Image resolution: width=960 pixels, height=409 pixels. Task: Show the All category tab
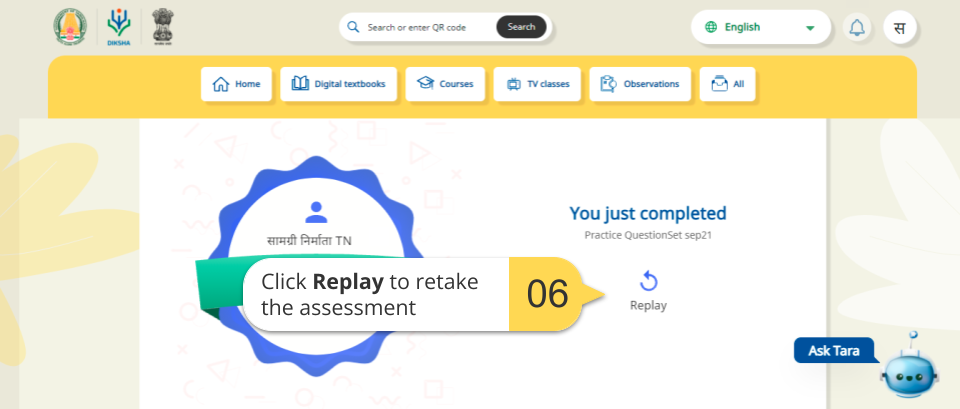tap(727, 84)
